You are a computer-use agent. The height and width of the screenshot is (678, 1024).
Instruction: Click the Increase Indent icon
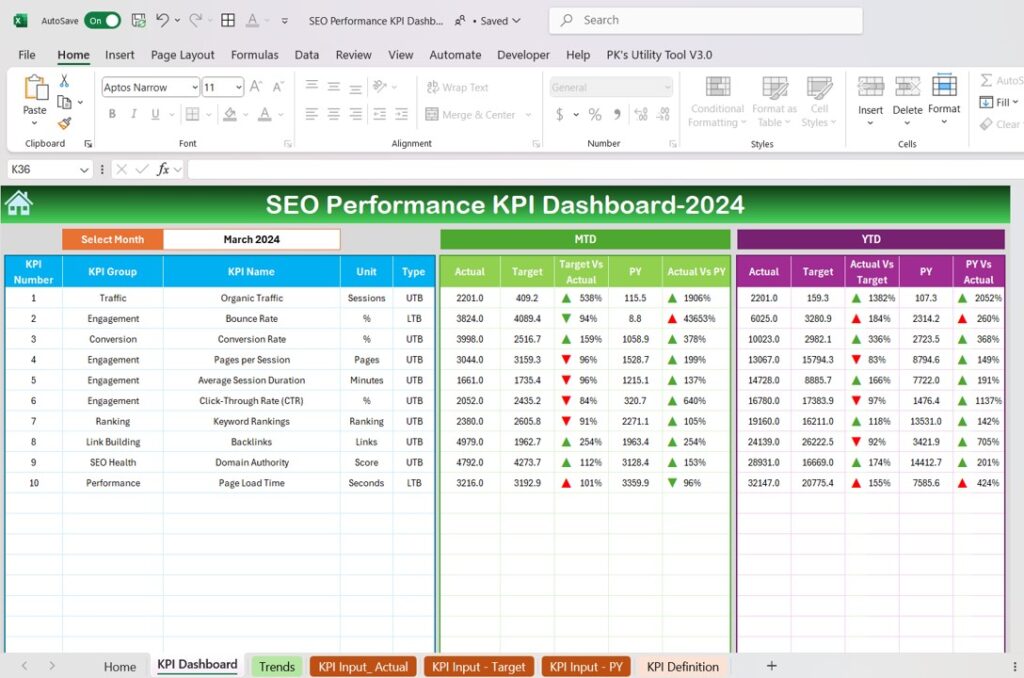402,114
